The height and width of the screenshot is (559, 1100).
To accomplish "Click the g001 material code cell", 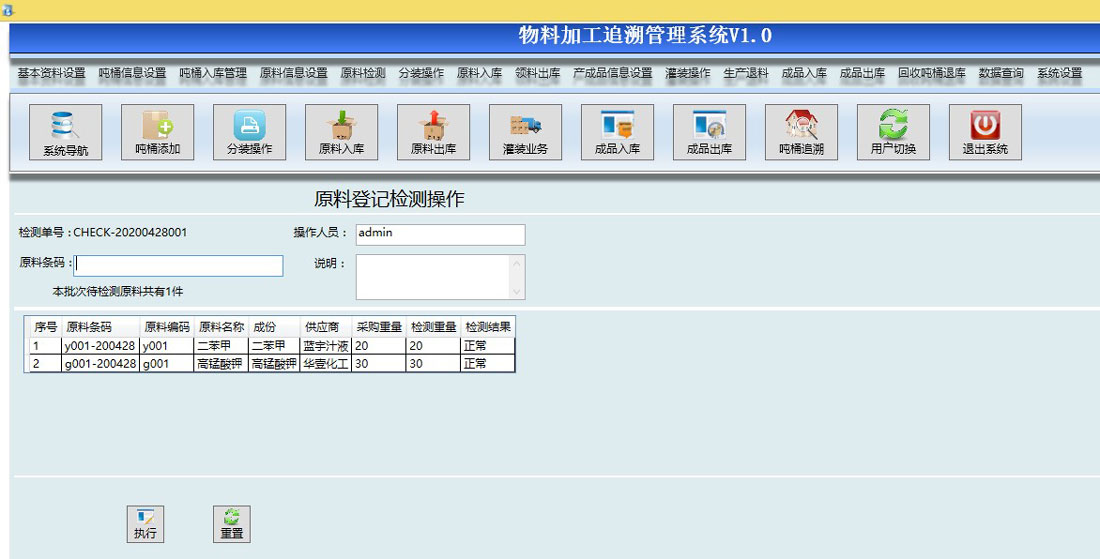I will (167, 363).
